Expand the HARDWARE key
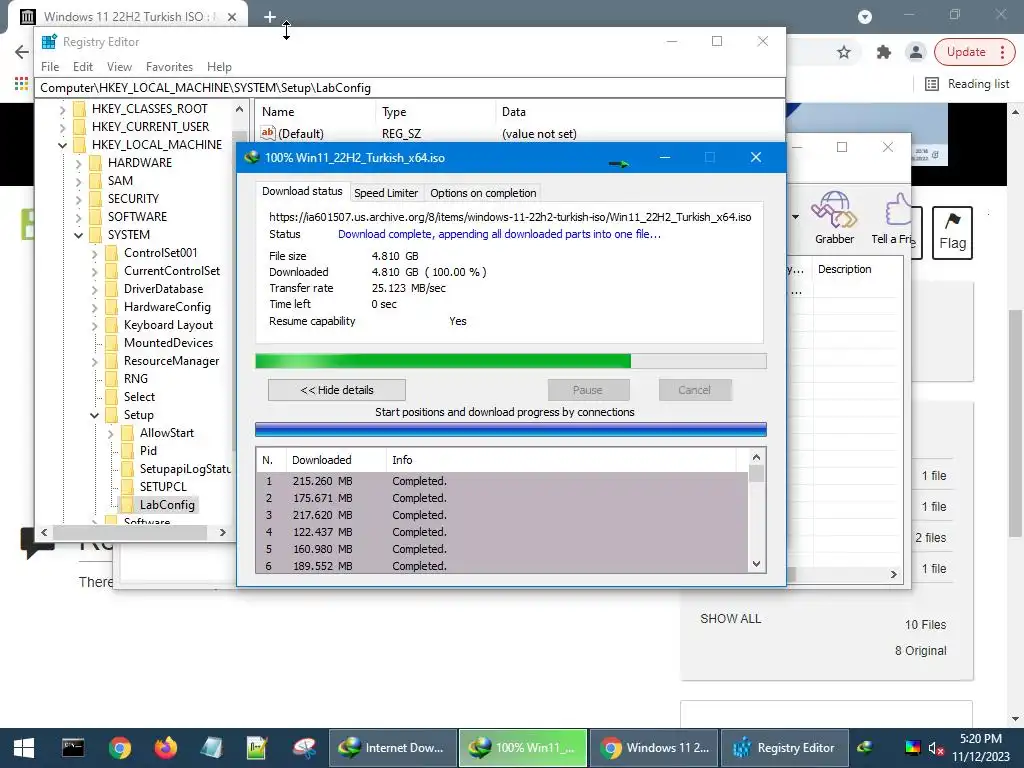 (78, 163)
